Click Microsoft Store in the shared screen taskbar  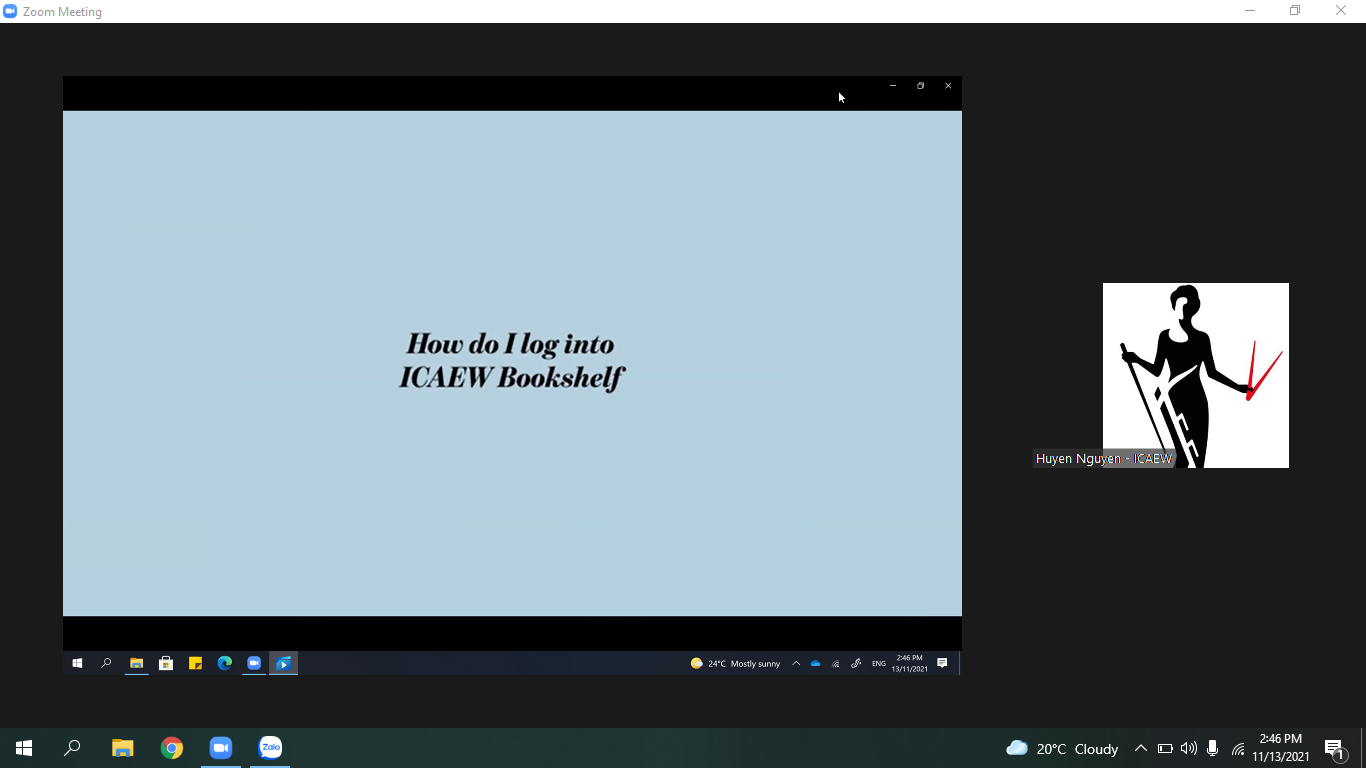[166, 663]
